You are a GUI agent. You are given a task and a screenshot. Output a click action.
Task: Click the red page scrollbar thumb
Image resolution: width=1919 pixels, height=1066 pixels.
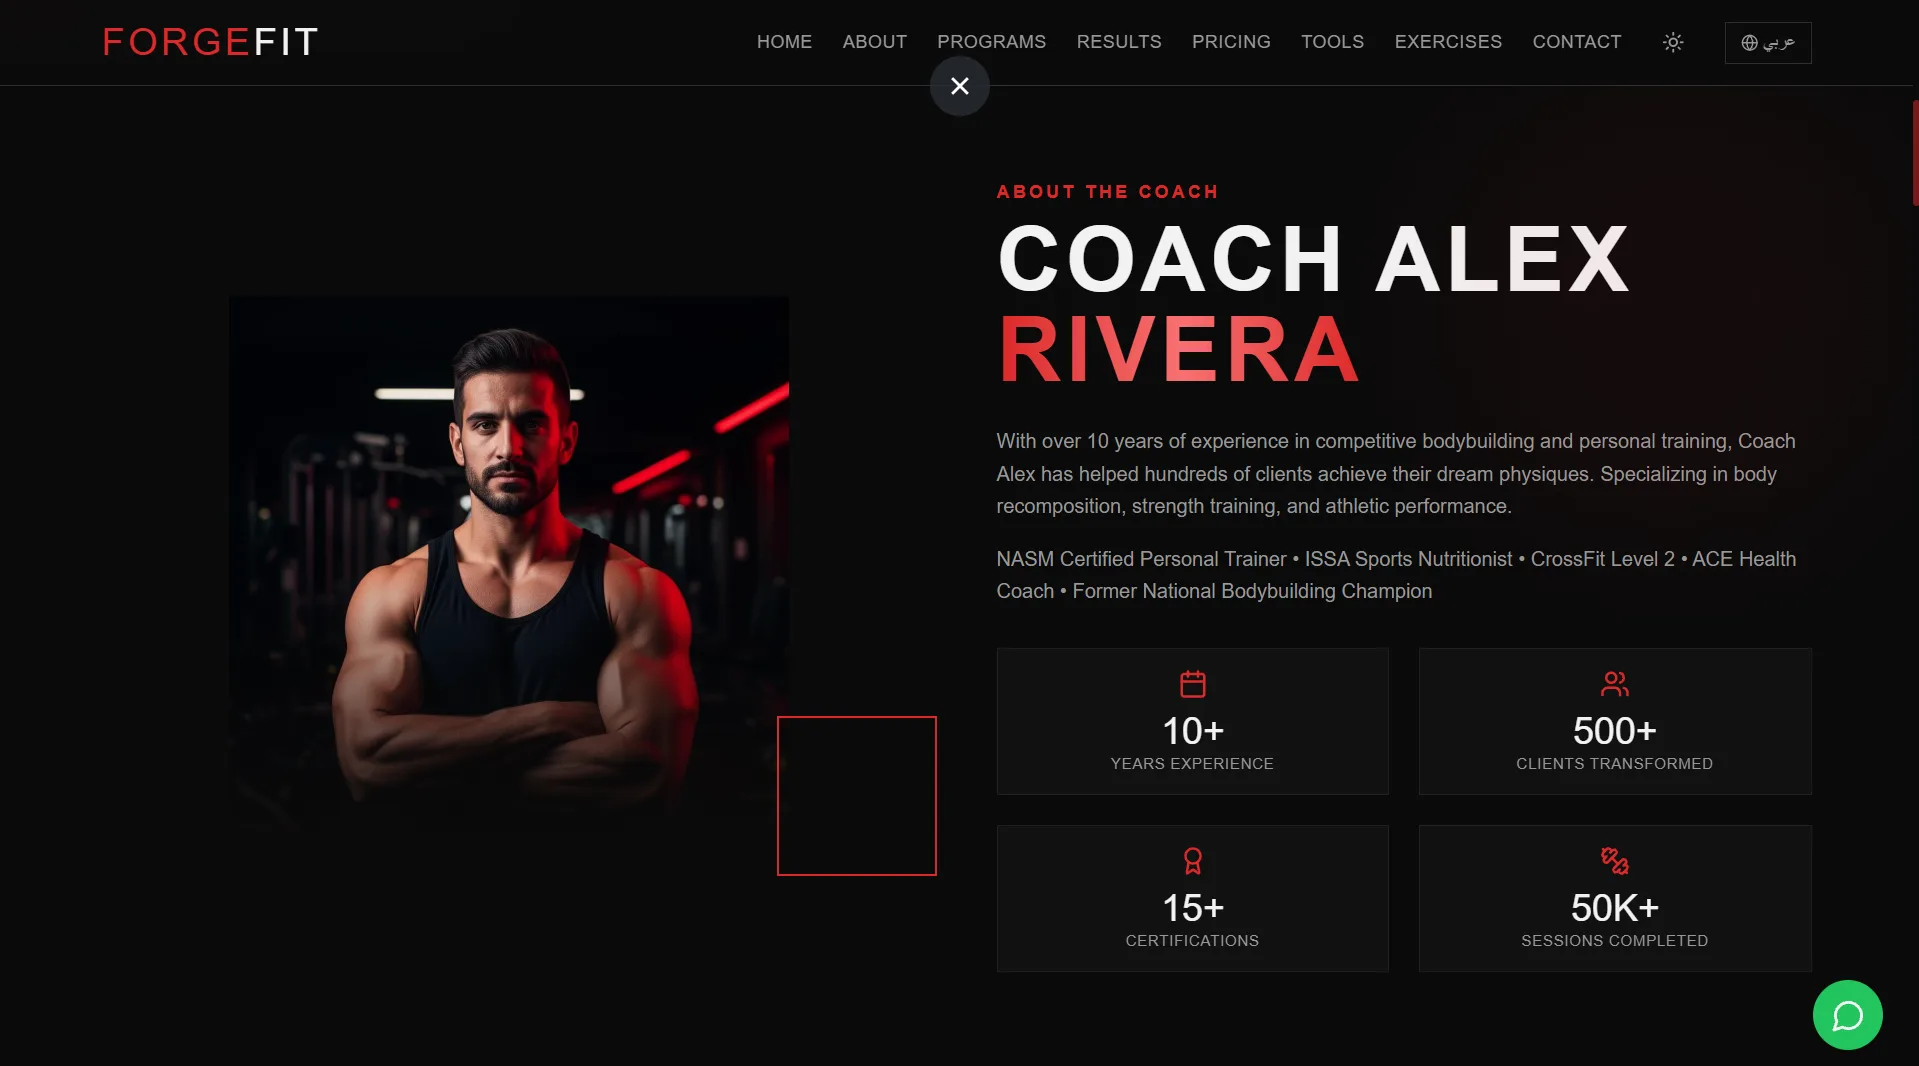point(1915,152)
